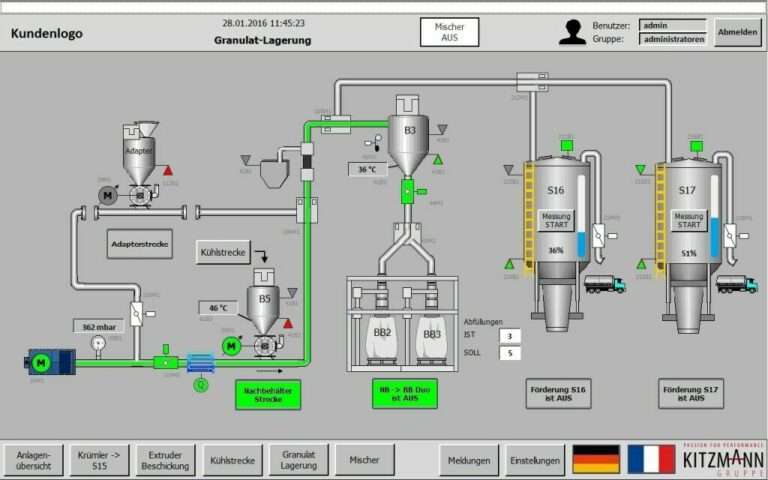This screenshot has height=480, width=768.
Task: Open the Mischer page from bottom bar
Action: (x=365, y=460)
